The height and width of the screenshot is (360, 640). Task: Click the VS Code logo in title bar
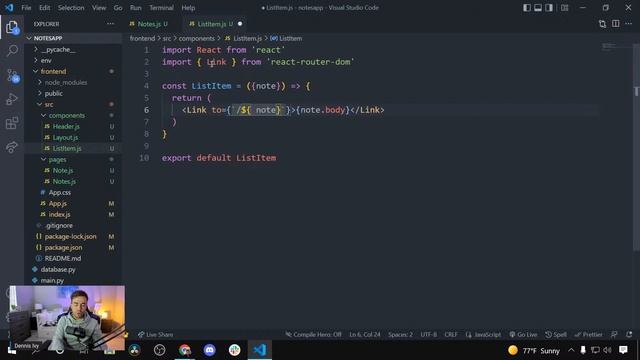[x=9, y=7]
